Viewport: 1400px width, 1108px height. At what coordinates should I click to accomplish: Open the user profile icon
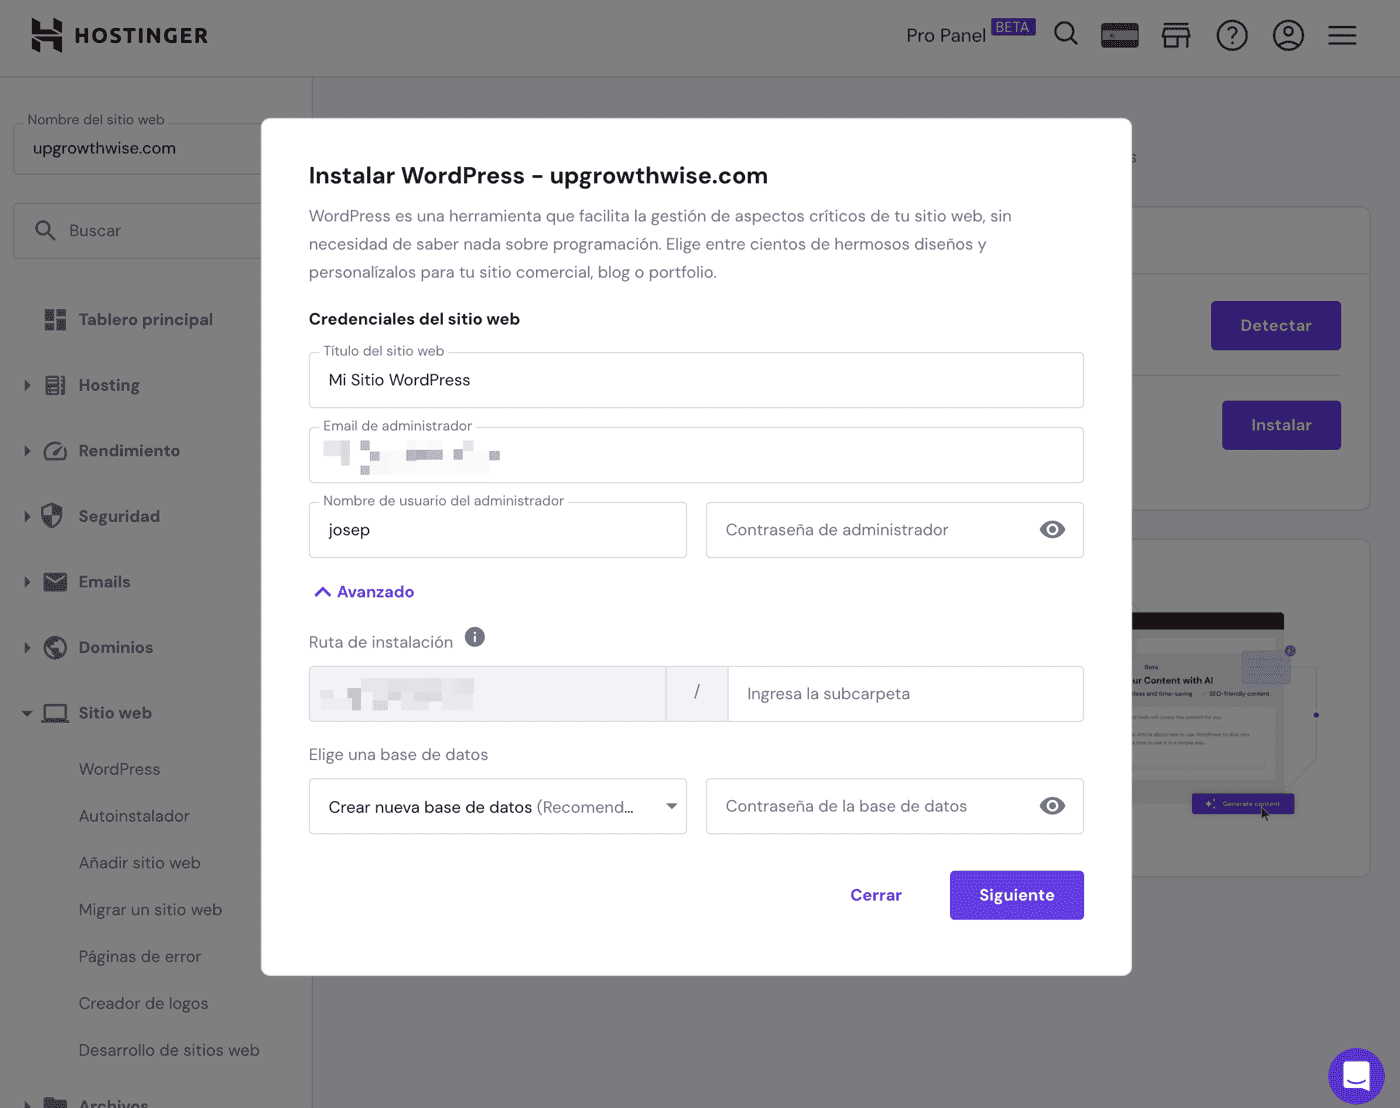pos(1288,36)
